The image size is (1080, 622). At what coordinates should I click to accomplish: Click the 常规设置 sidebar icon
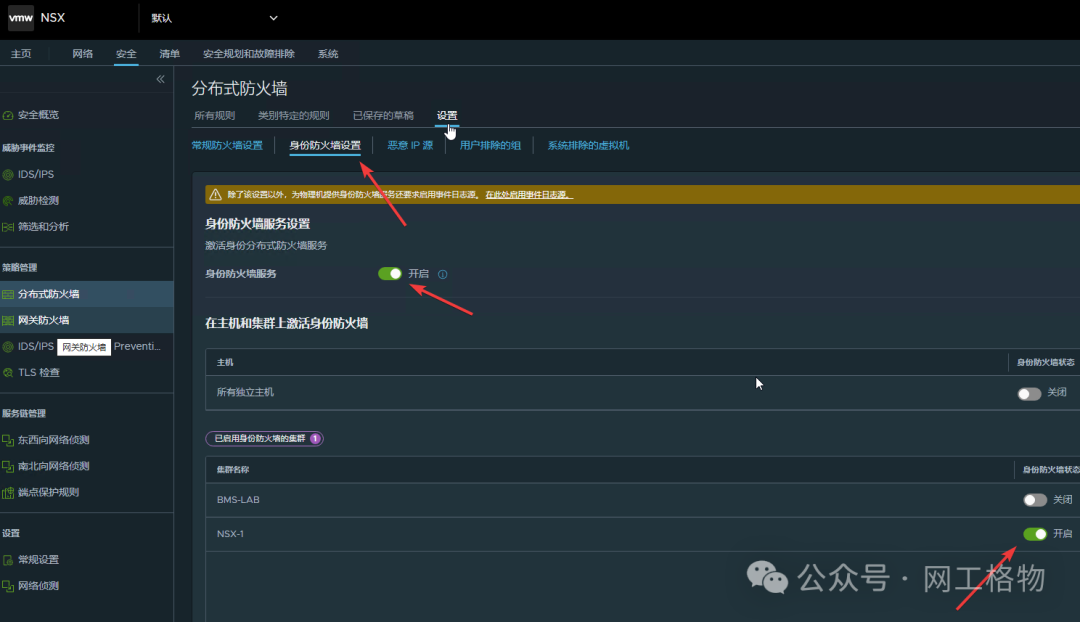[8, 560]
